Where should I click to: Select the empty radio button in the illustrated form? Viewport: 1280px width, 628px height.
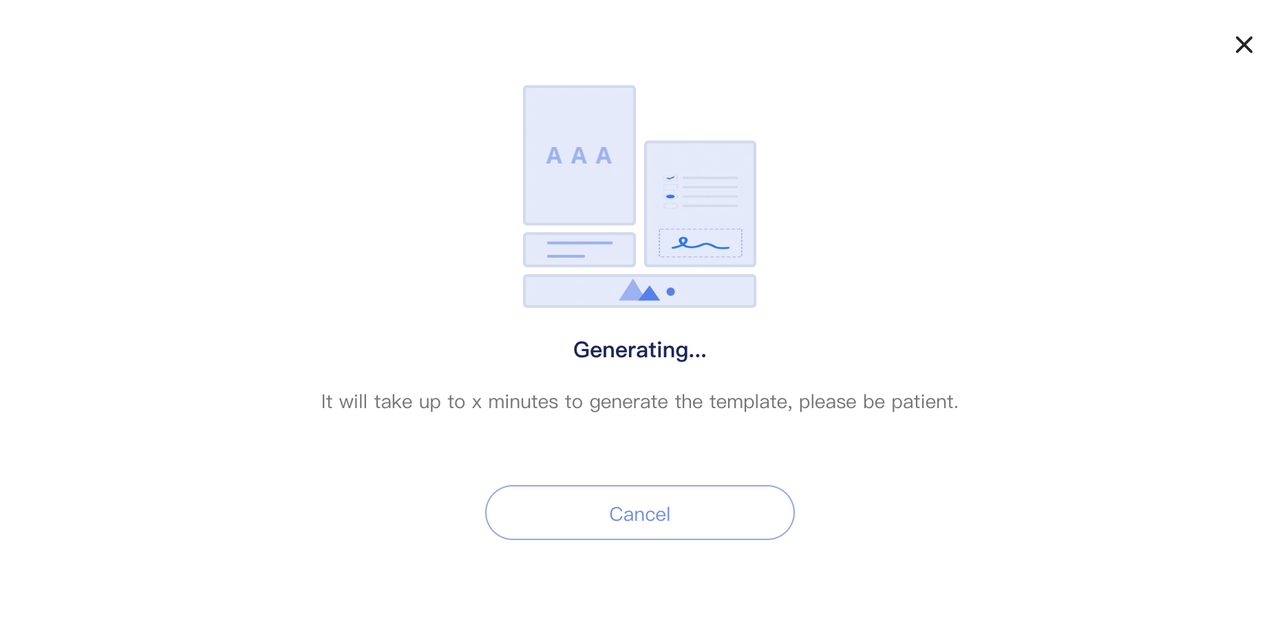(670, 206)
